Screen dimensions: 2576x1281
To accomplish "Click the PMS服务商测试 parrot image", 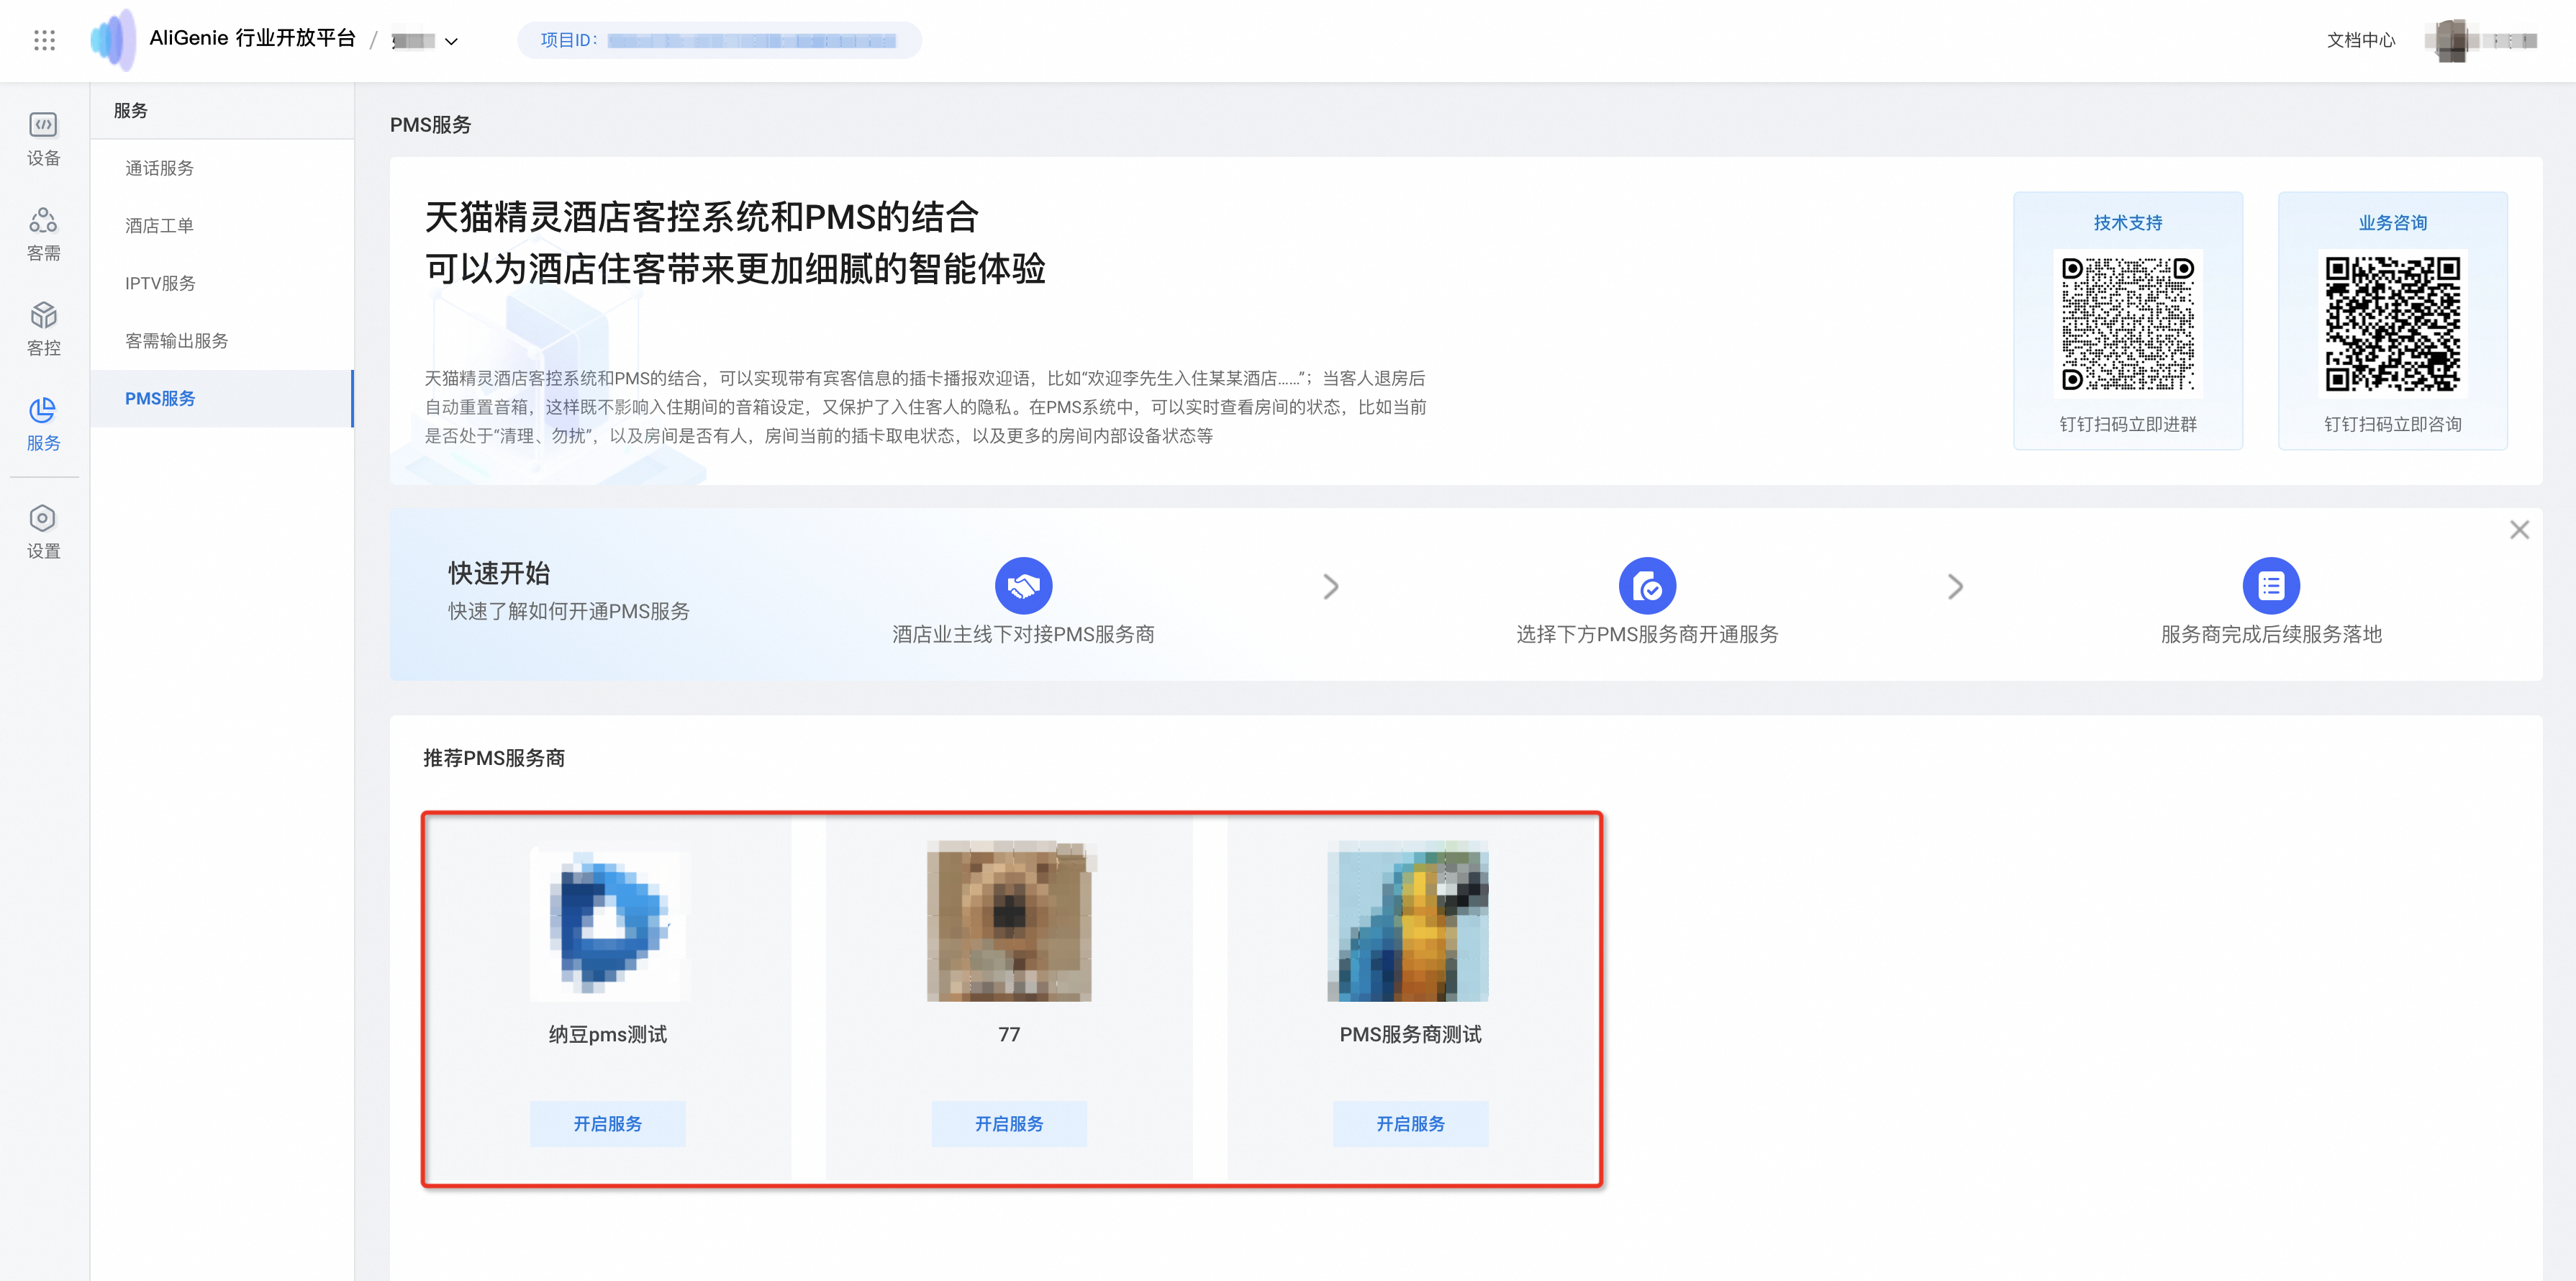I will [1407, 921].
